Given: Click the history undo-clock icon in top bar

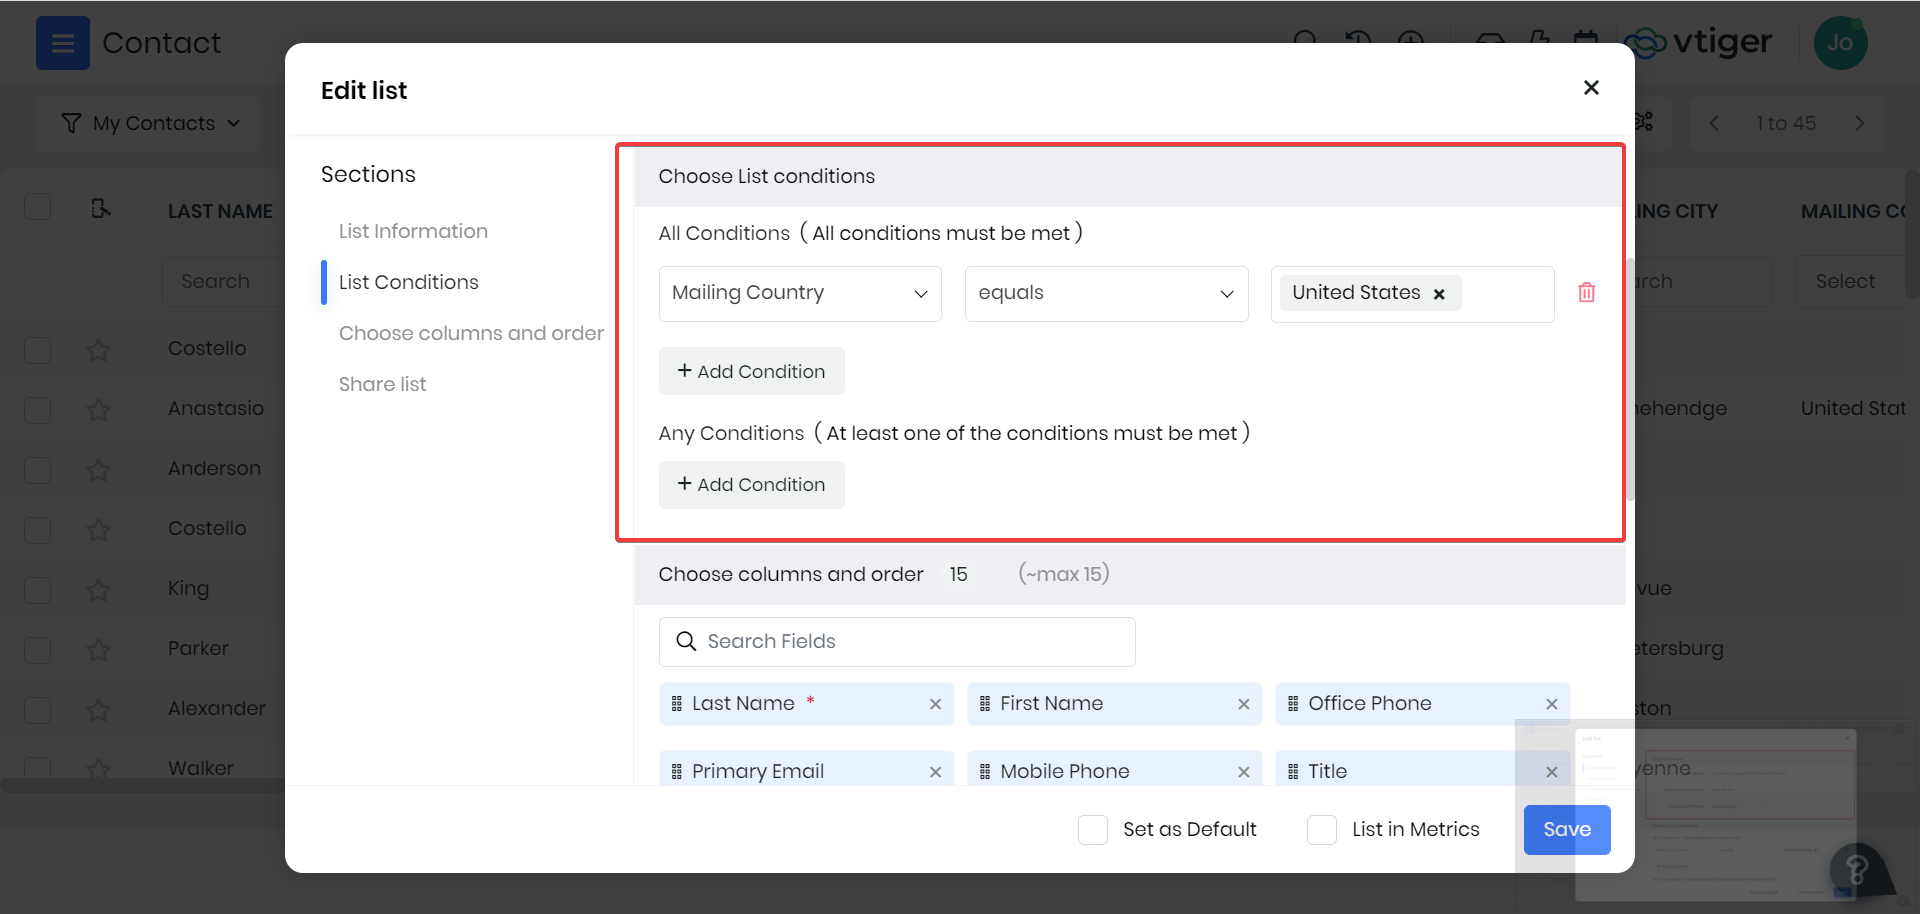Looking at the screenshot, I should (1357, 42).
